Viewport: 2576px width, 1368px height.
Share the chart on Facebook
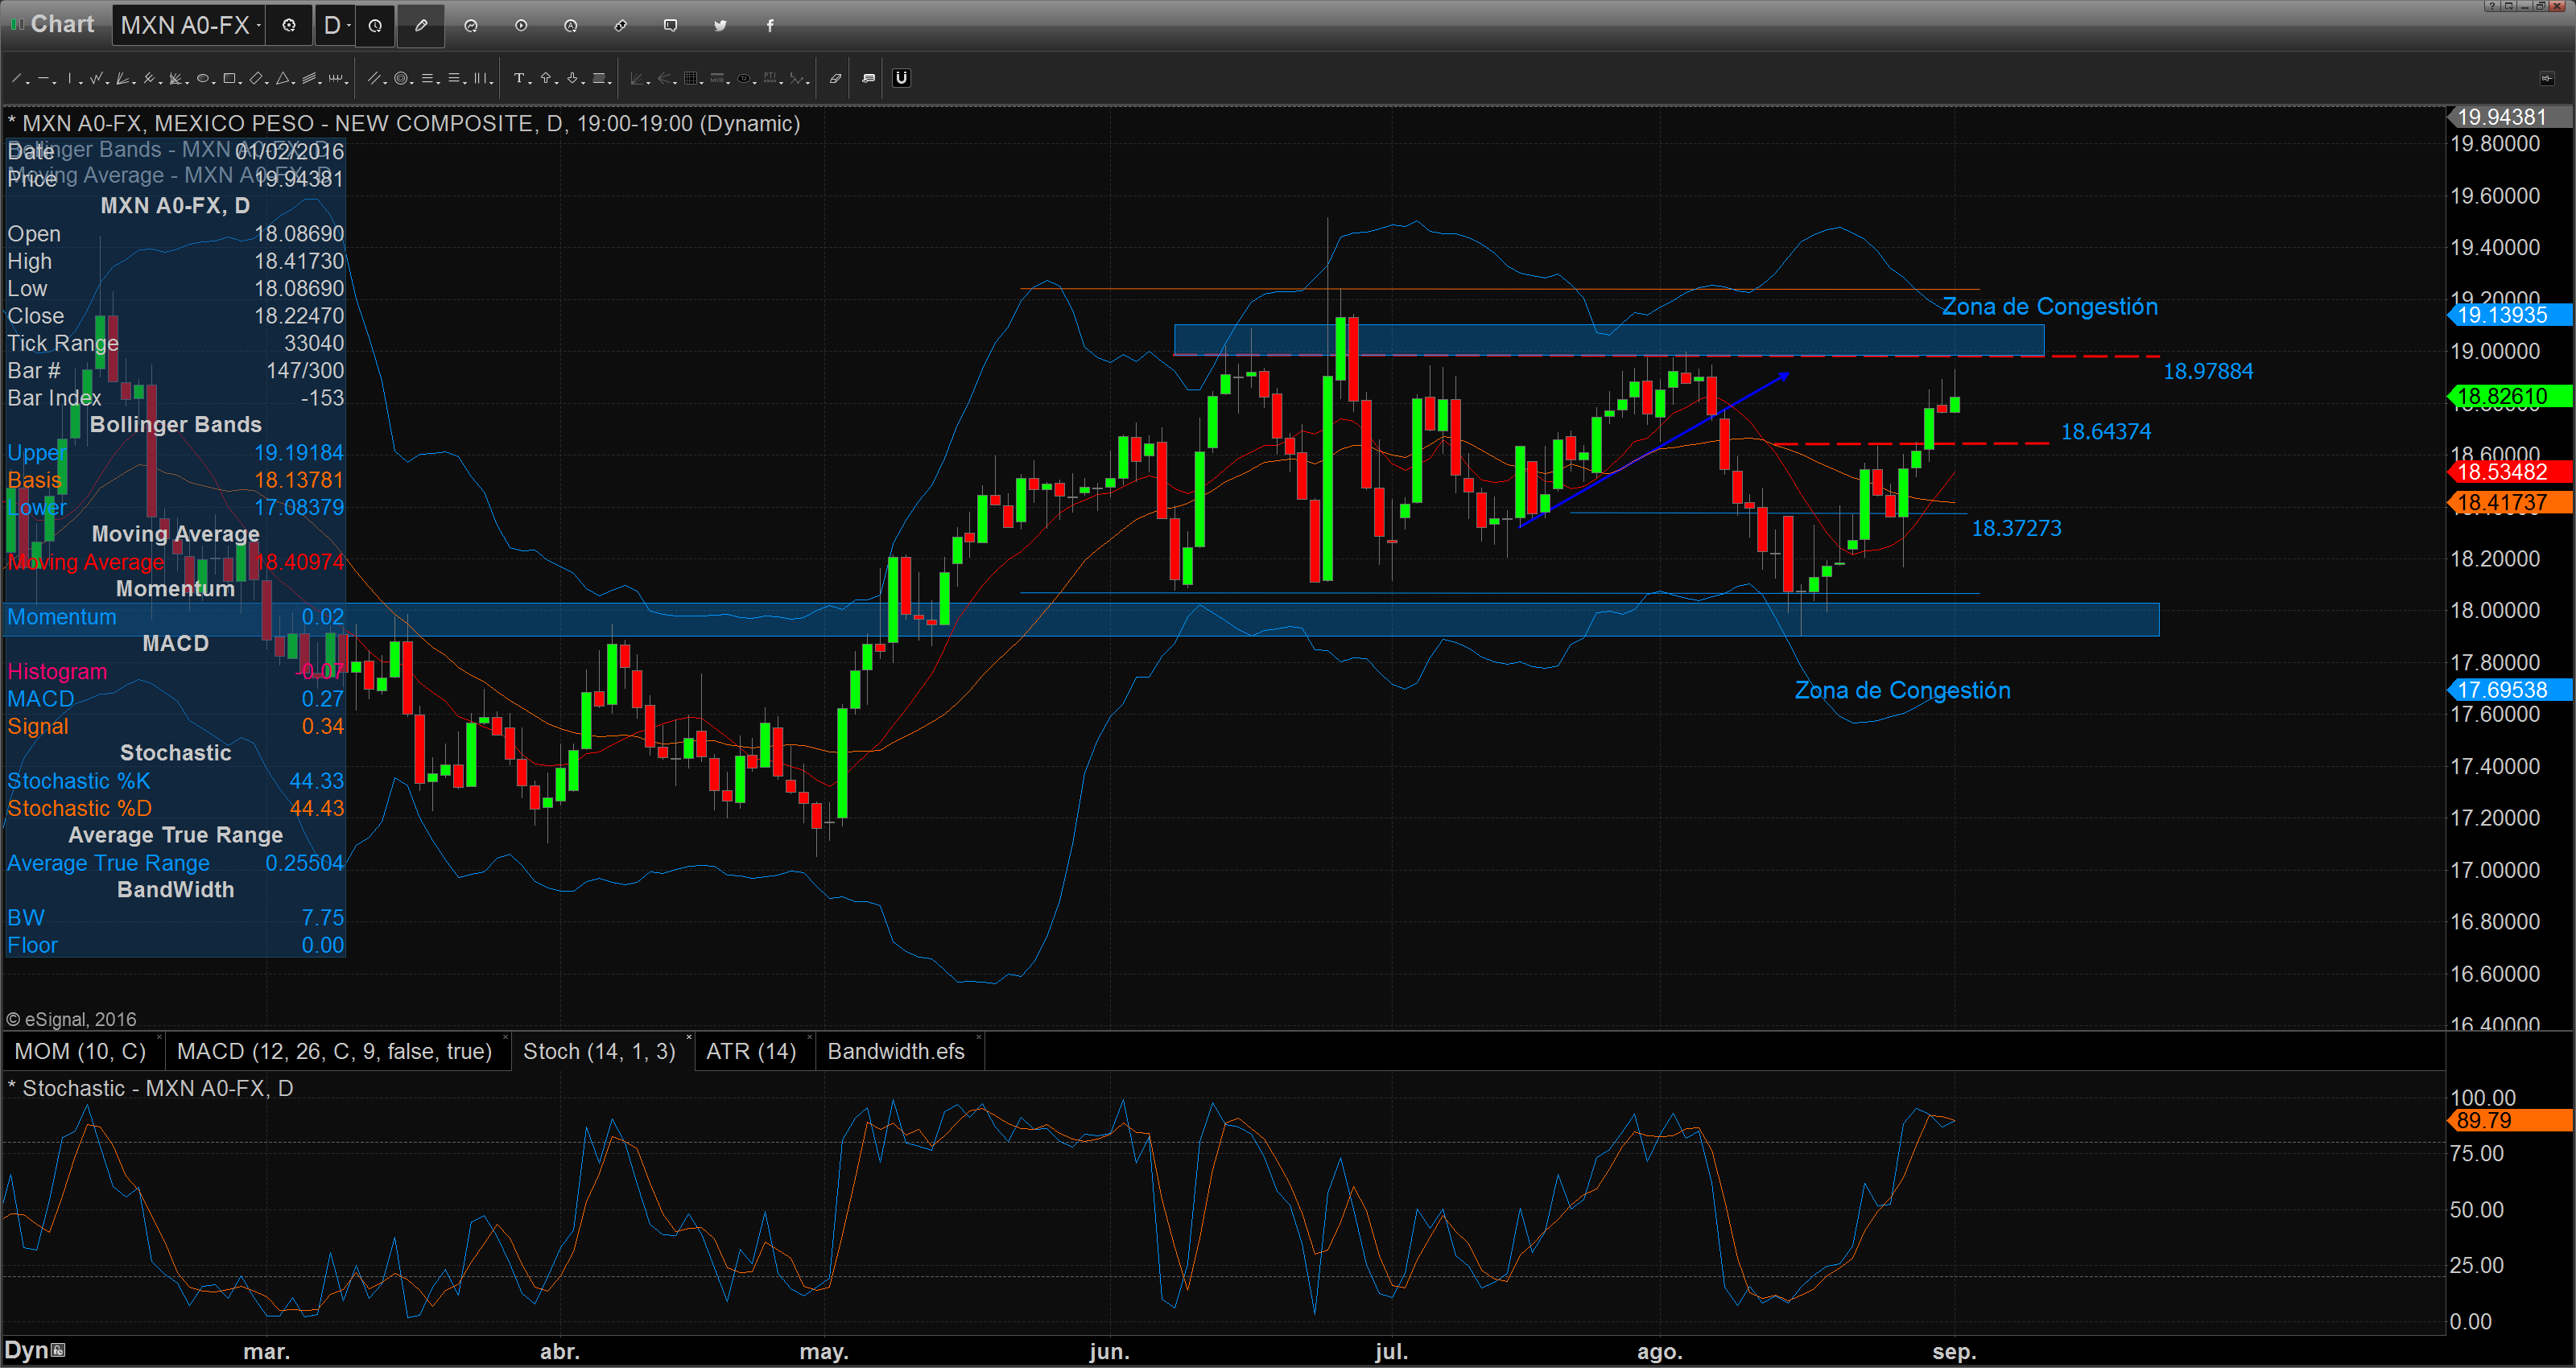(770, 25)
